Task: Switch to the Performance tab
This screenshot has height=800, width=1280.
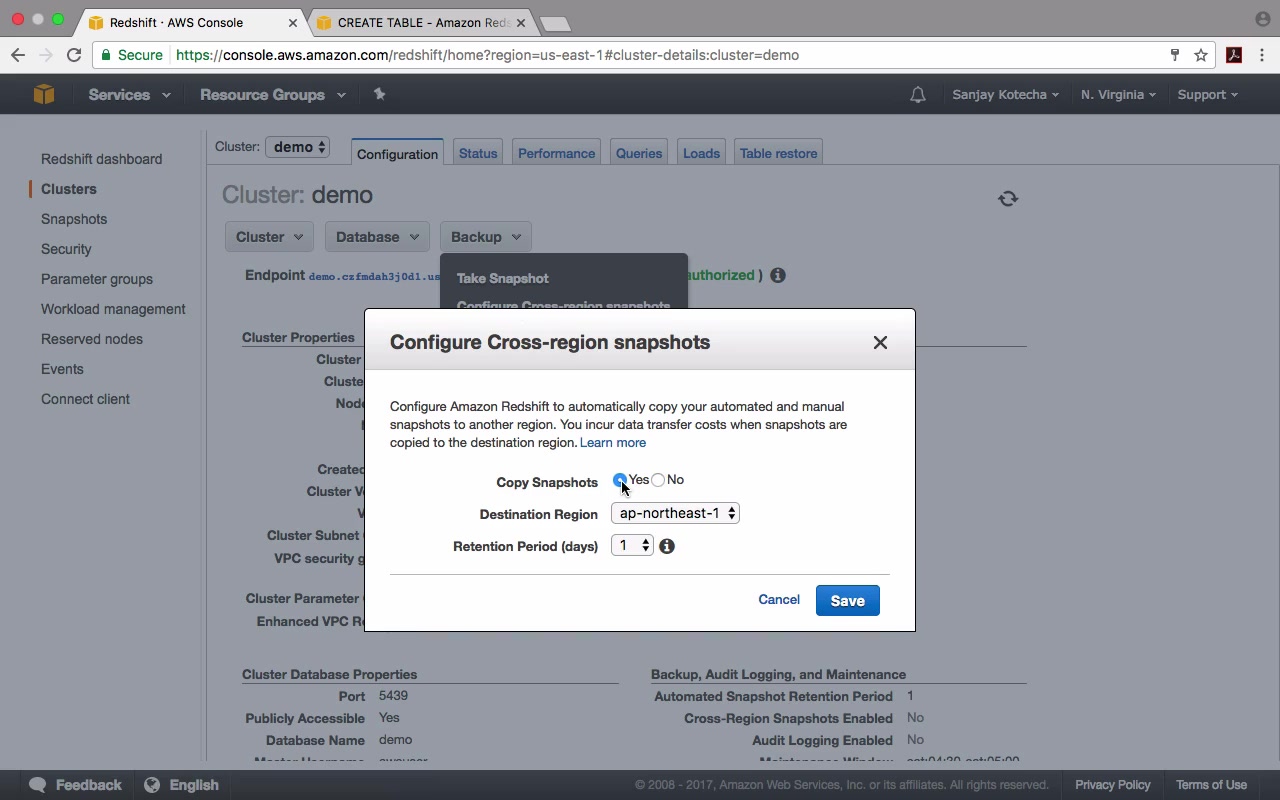Action: pos(556,153)
